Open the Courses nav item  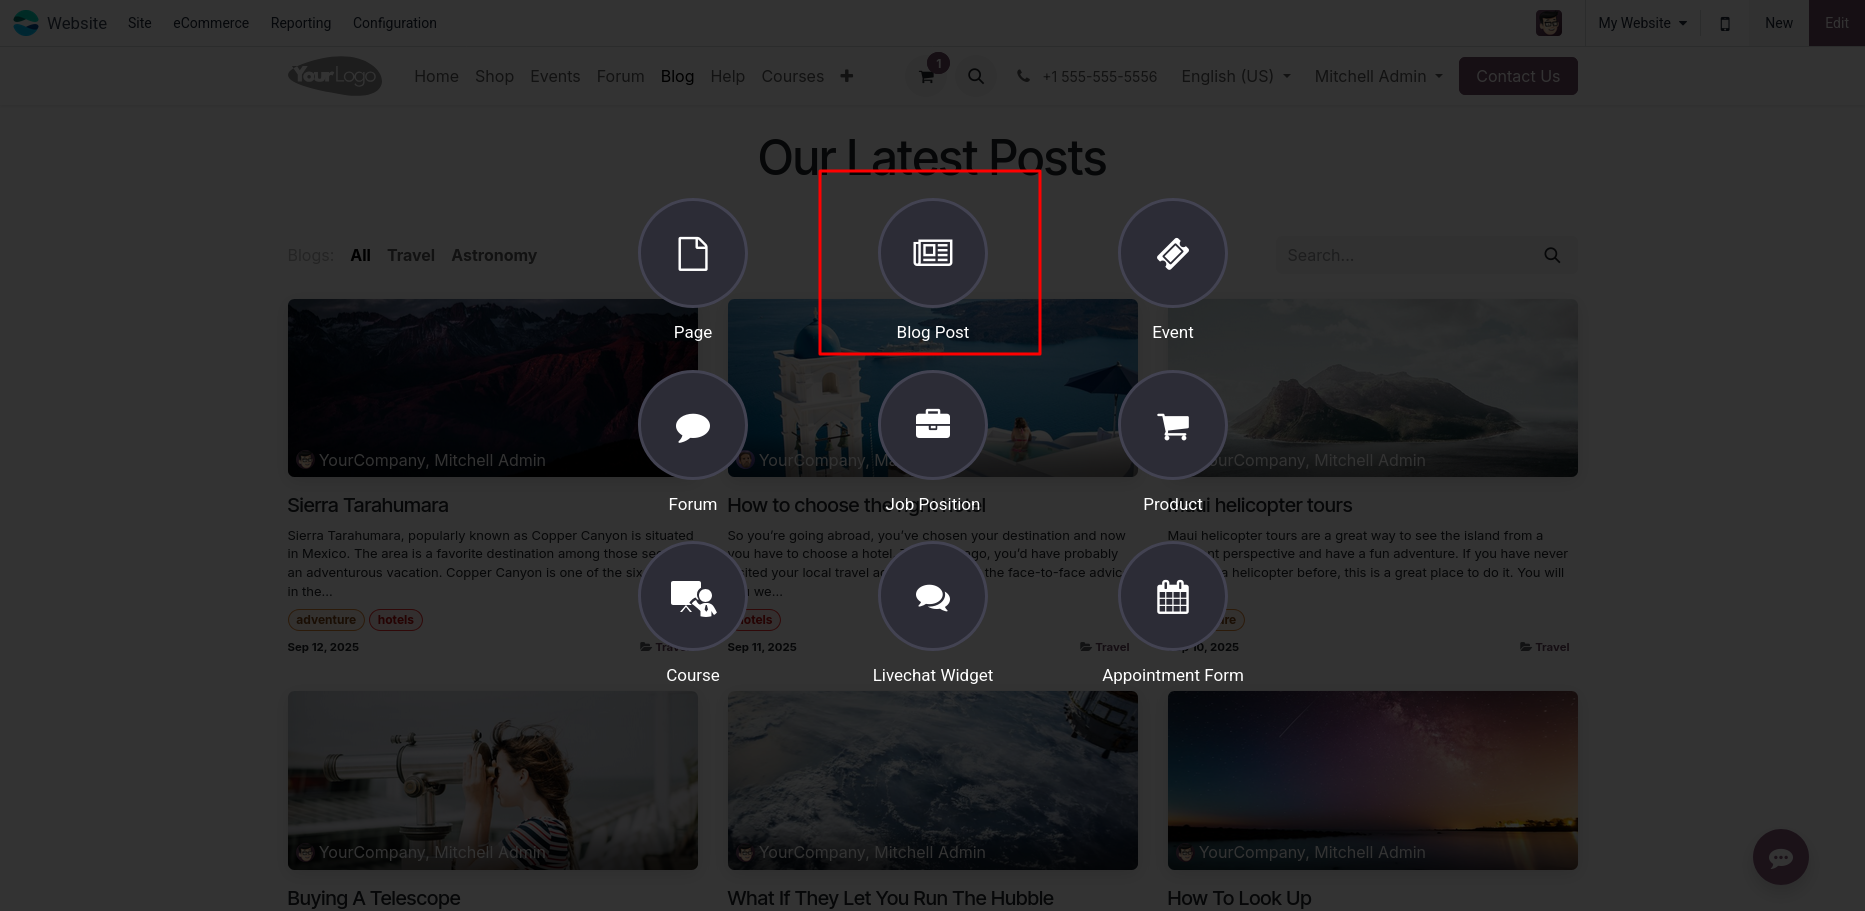click(x=792, y=76)
